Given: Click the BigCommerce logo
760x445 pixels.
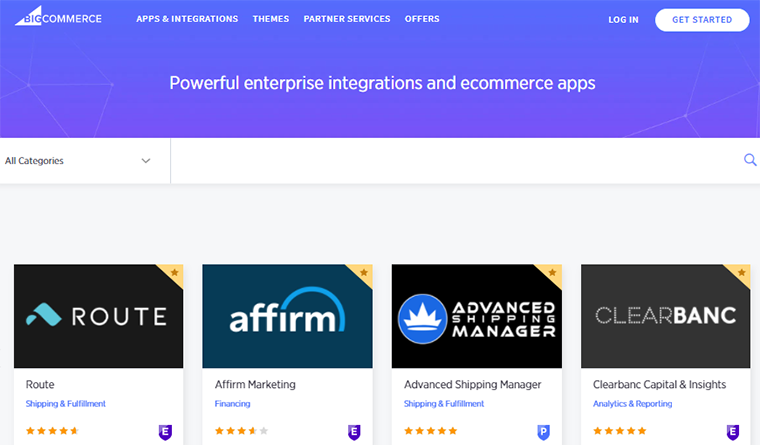Looking at the screenshot, I should tap(58, 16).
